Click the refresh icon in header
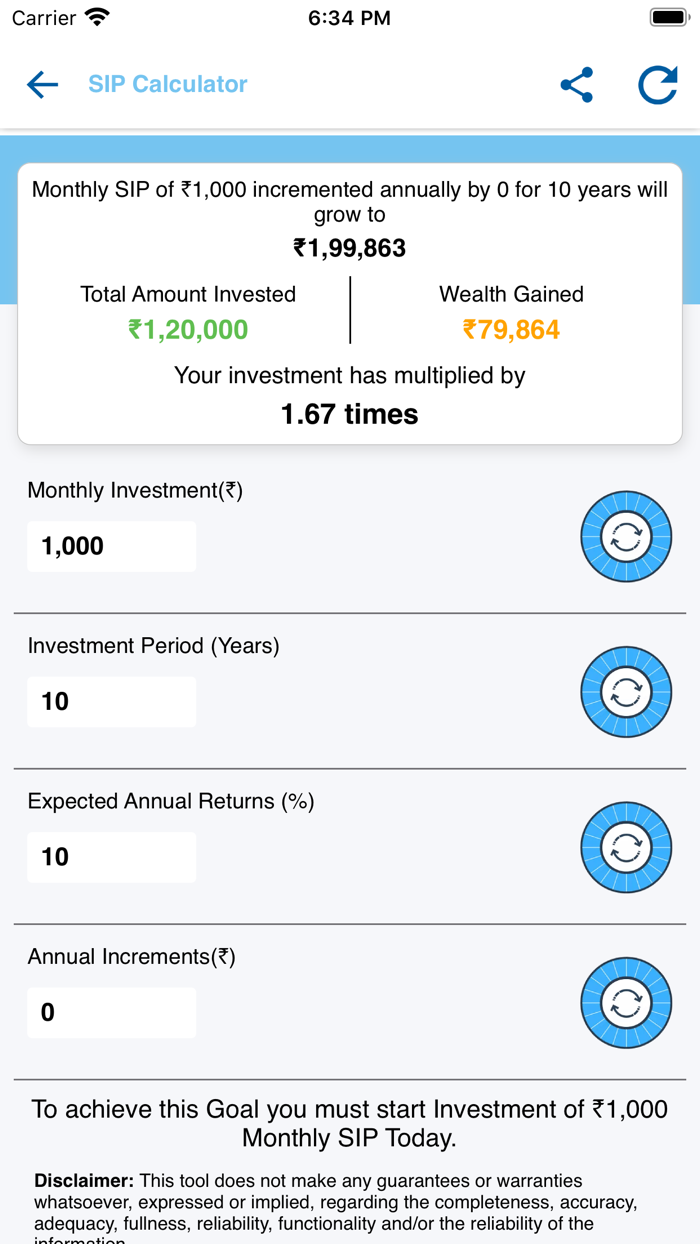Image resolution: width=700 pixels, height=1244 pixels. click(657, 85)
